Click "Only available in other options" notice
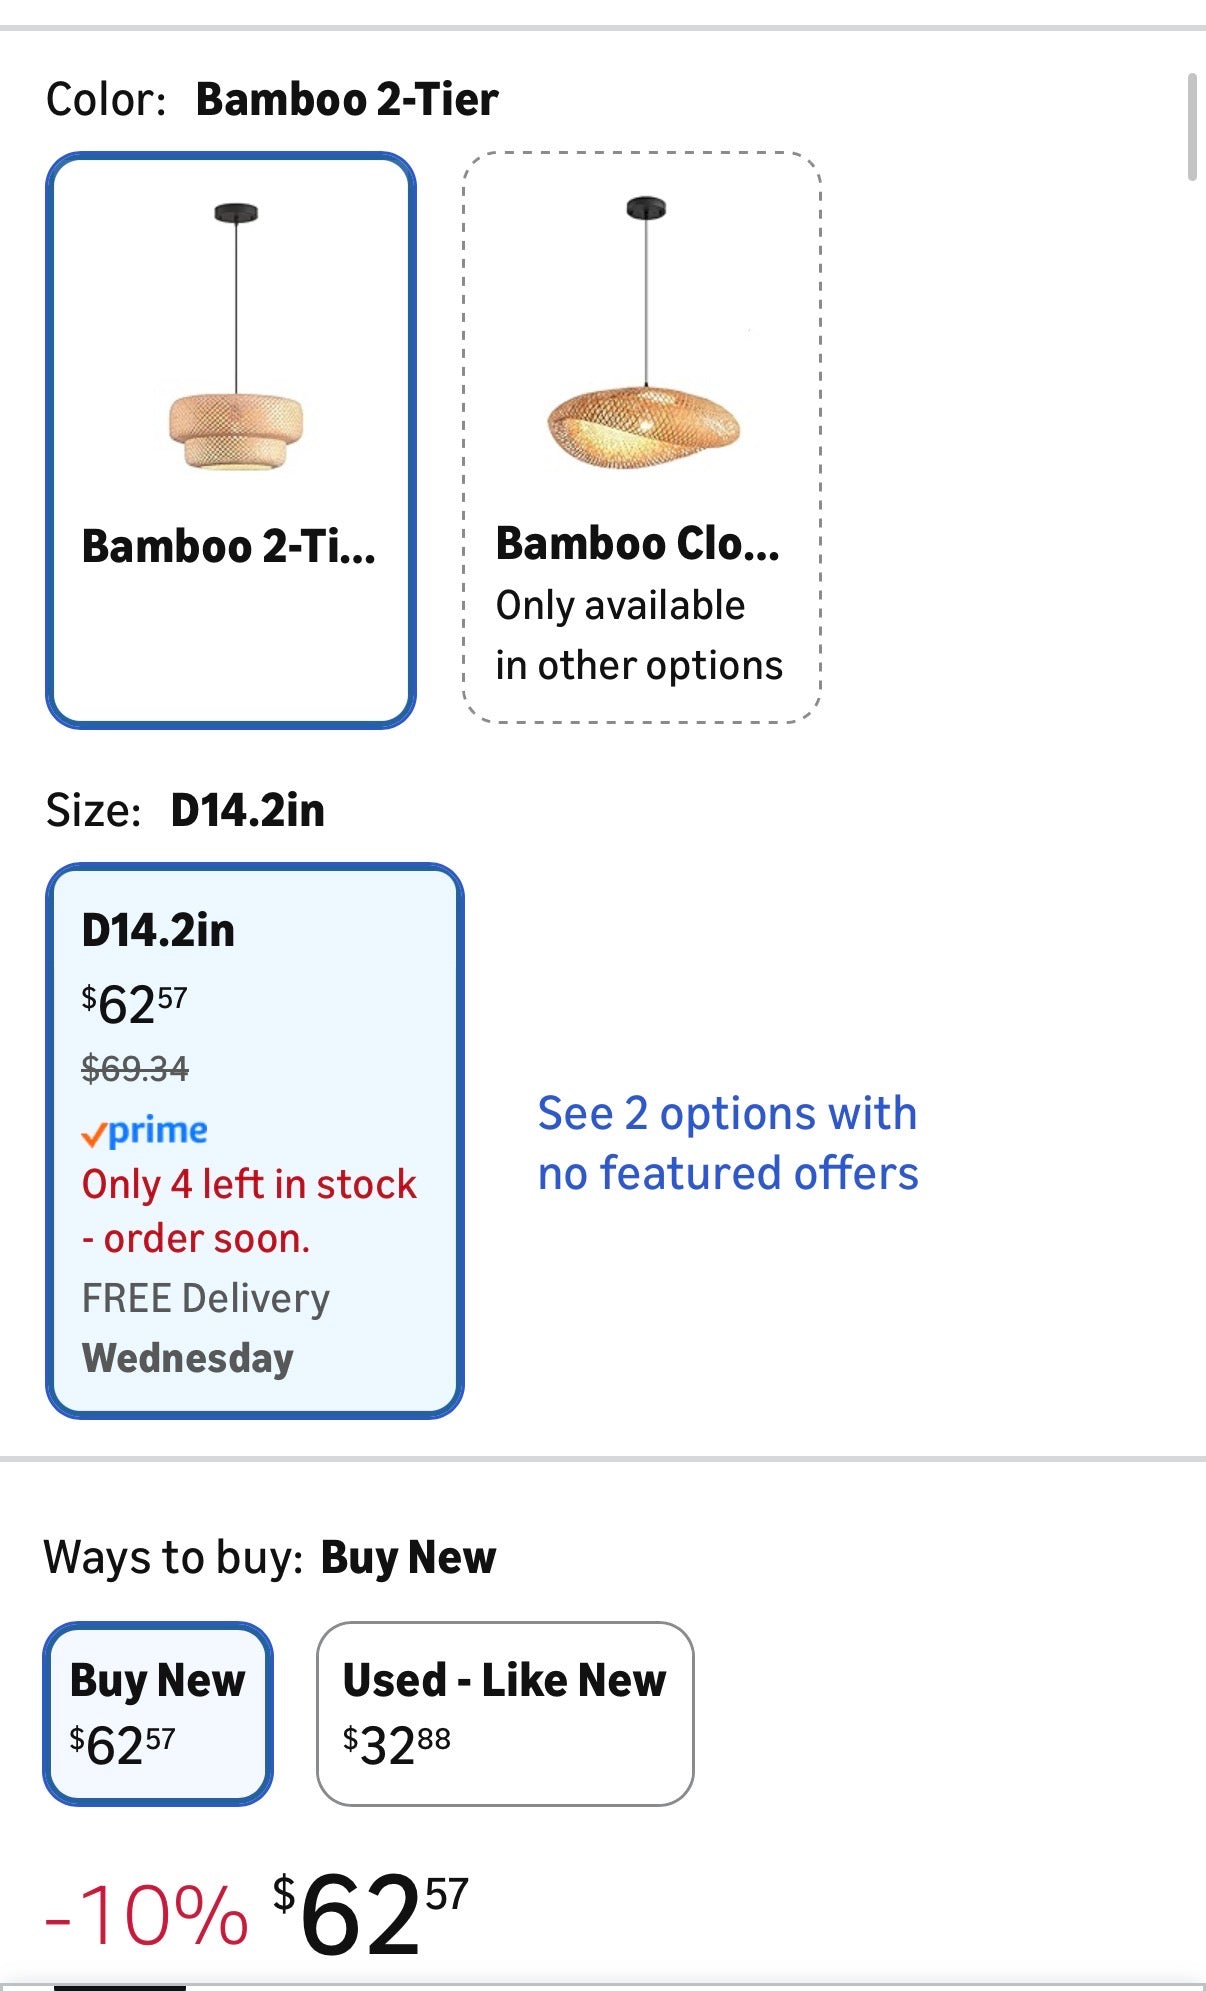 click(x=639, y=636)
